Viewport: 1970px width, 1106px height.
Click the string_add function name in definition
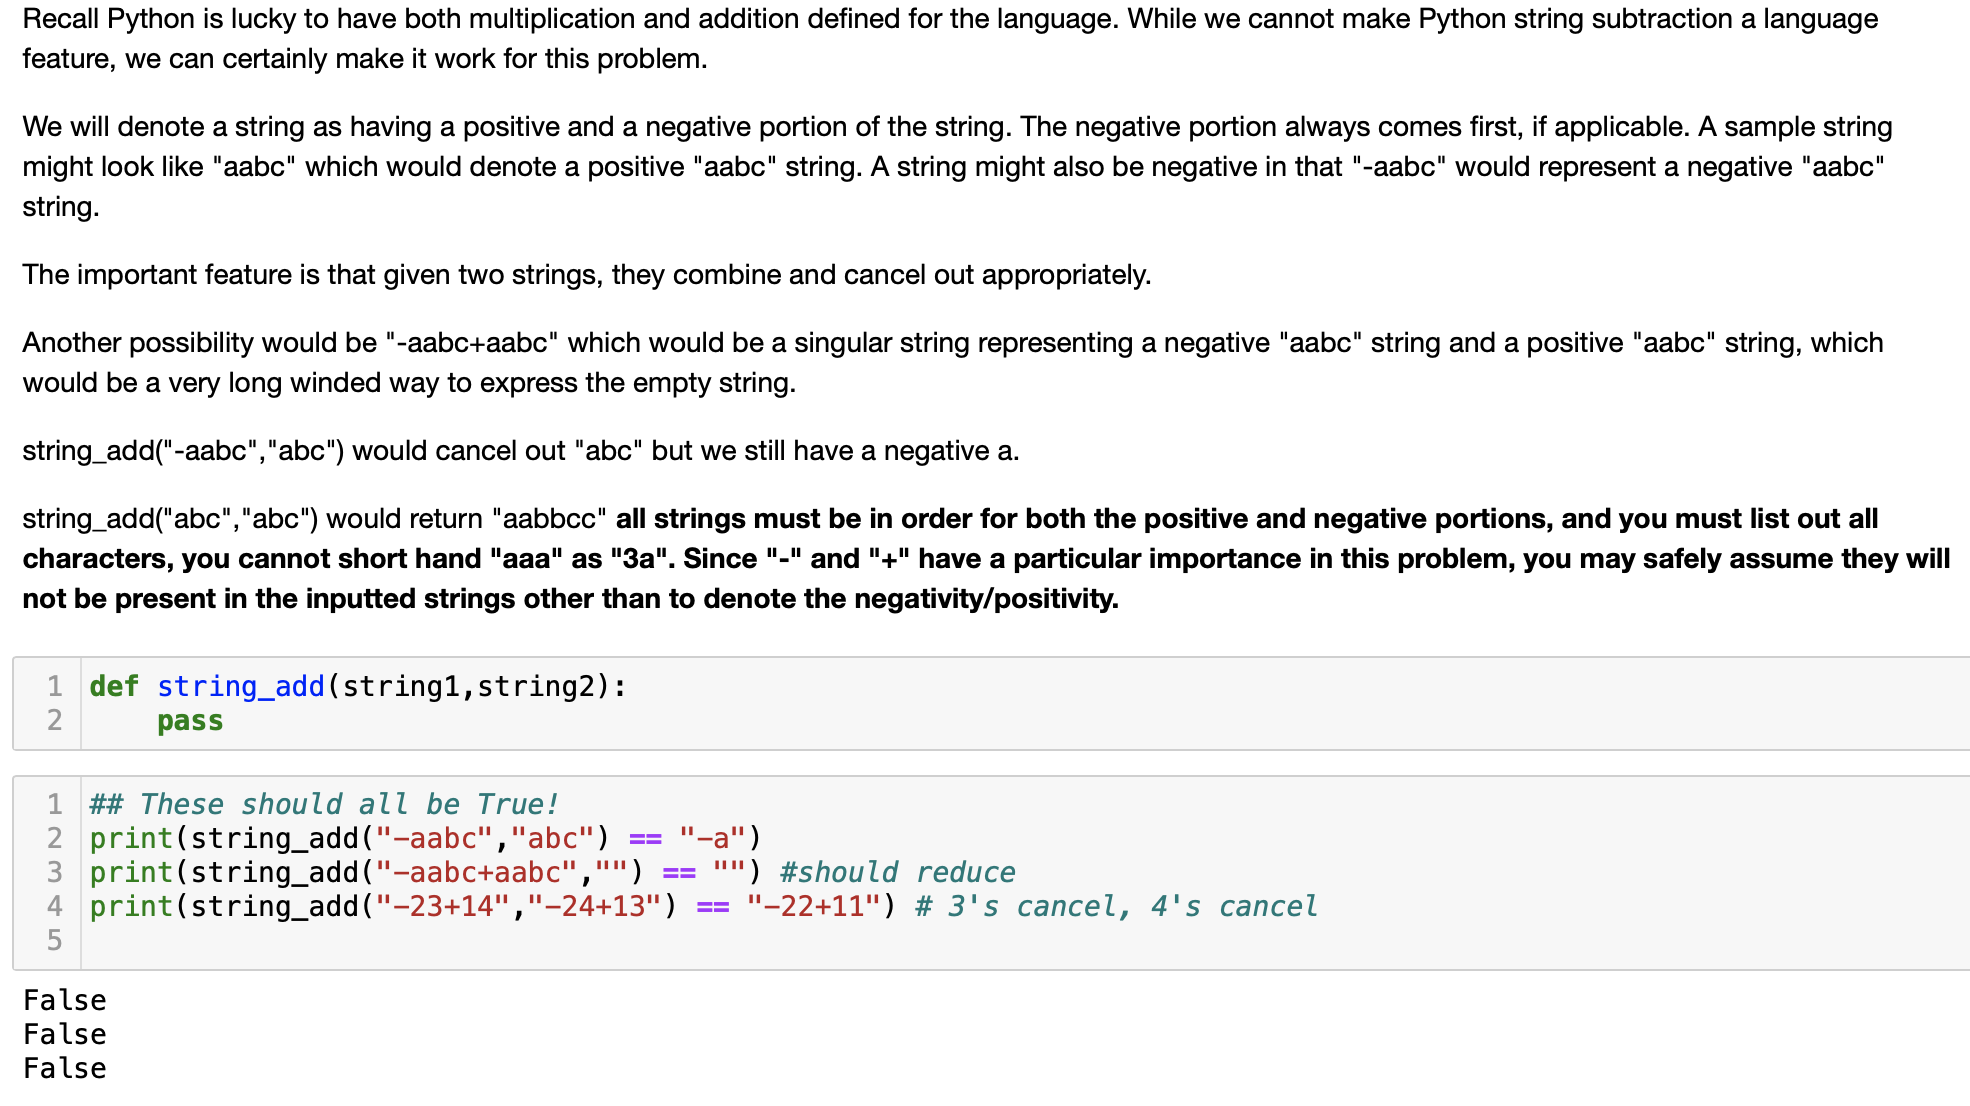(240, 687)
